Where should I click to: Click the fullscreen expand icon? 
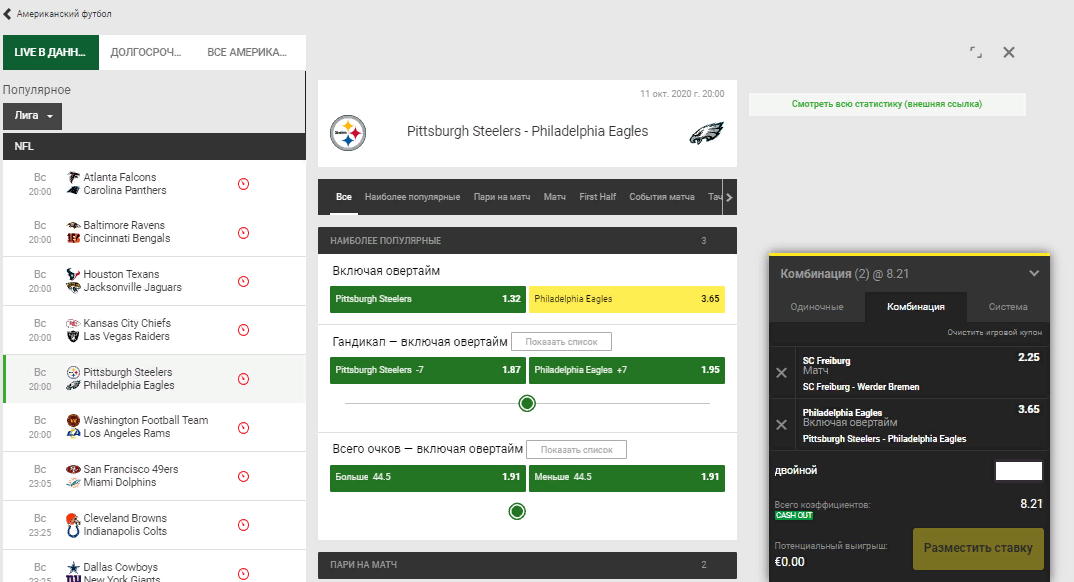pos(976,52)
